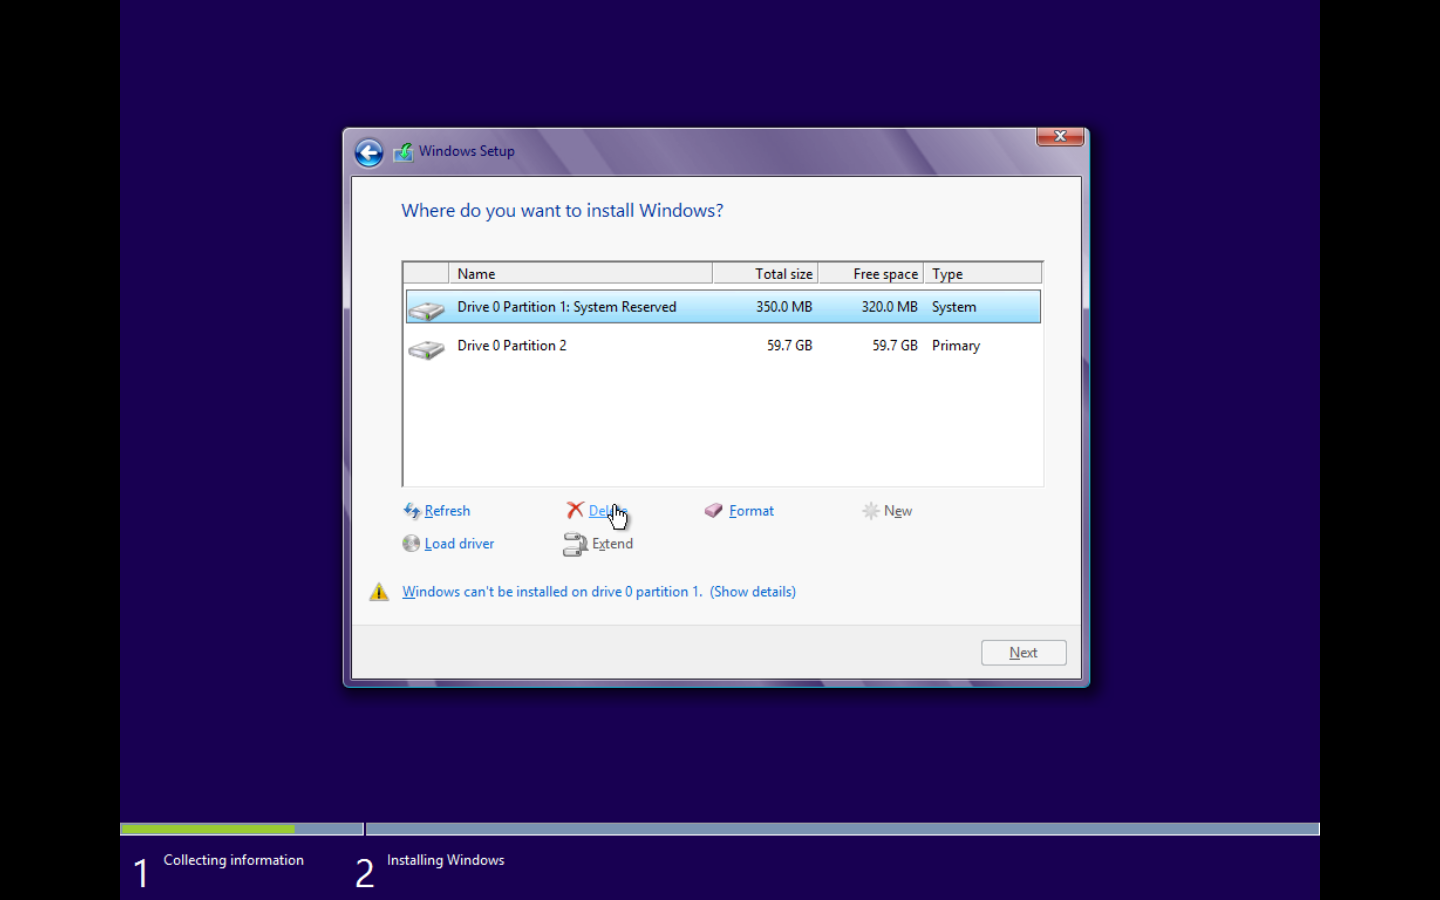This screenshot has width=1440, height=900.
Task: Refresh the partition list
Action: click(x=447, y=511)
